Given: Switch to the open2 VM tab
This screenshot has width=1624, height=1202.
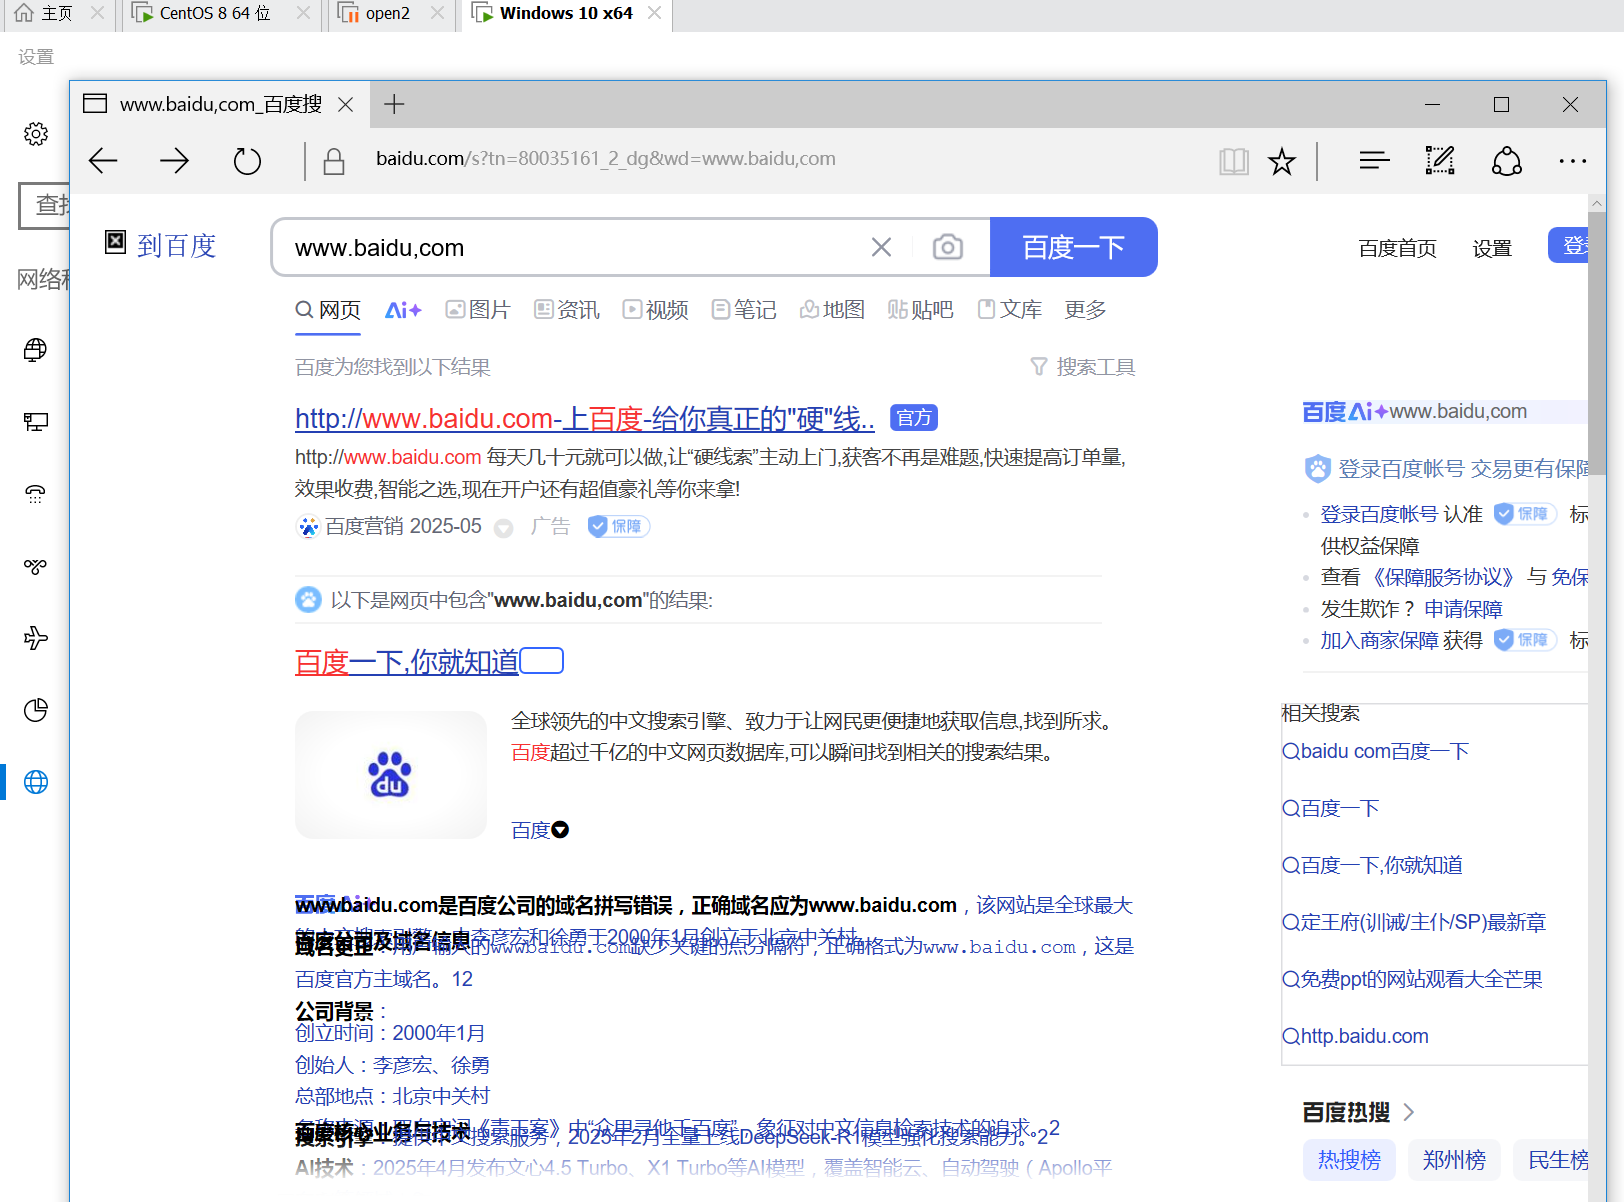Looking at the screenshot, I should click(388, 13).
